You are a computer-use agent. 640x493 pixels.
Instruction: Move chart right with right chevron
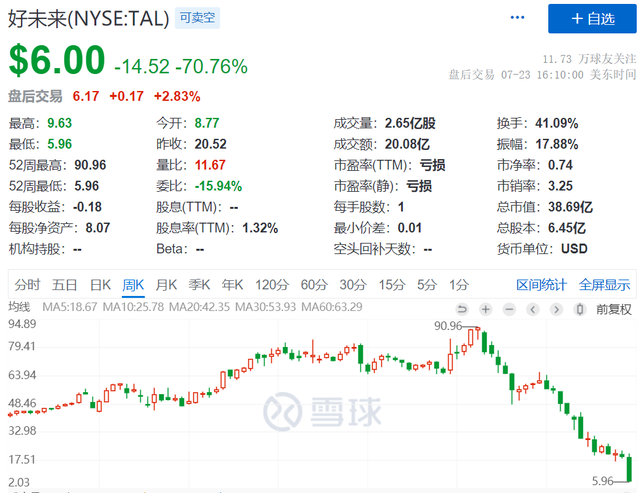tap(556, 309)
